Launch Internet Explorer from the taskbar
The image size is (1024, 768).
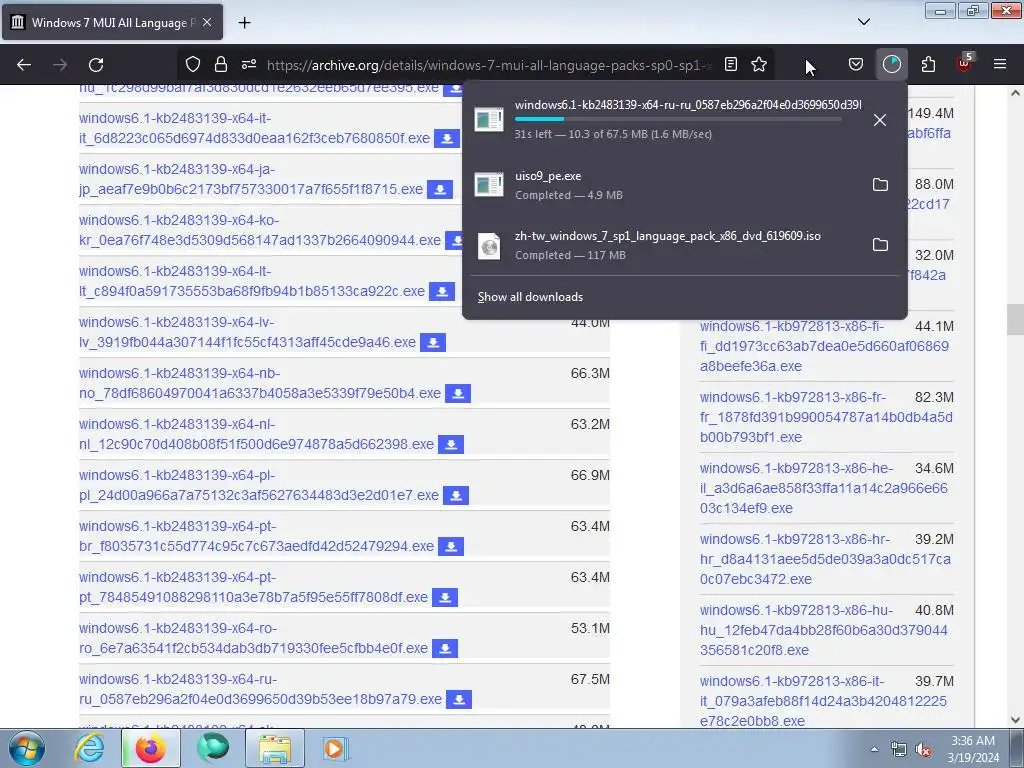89,748
